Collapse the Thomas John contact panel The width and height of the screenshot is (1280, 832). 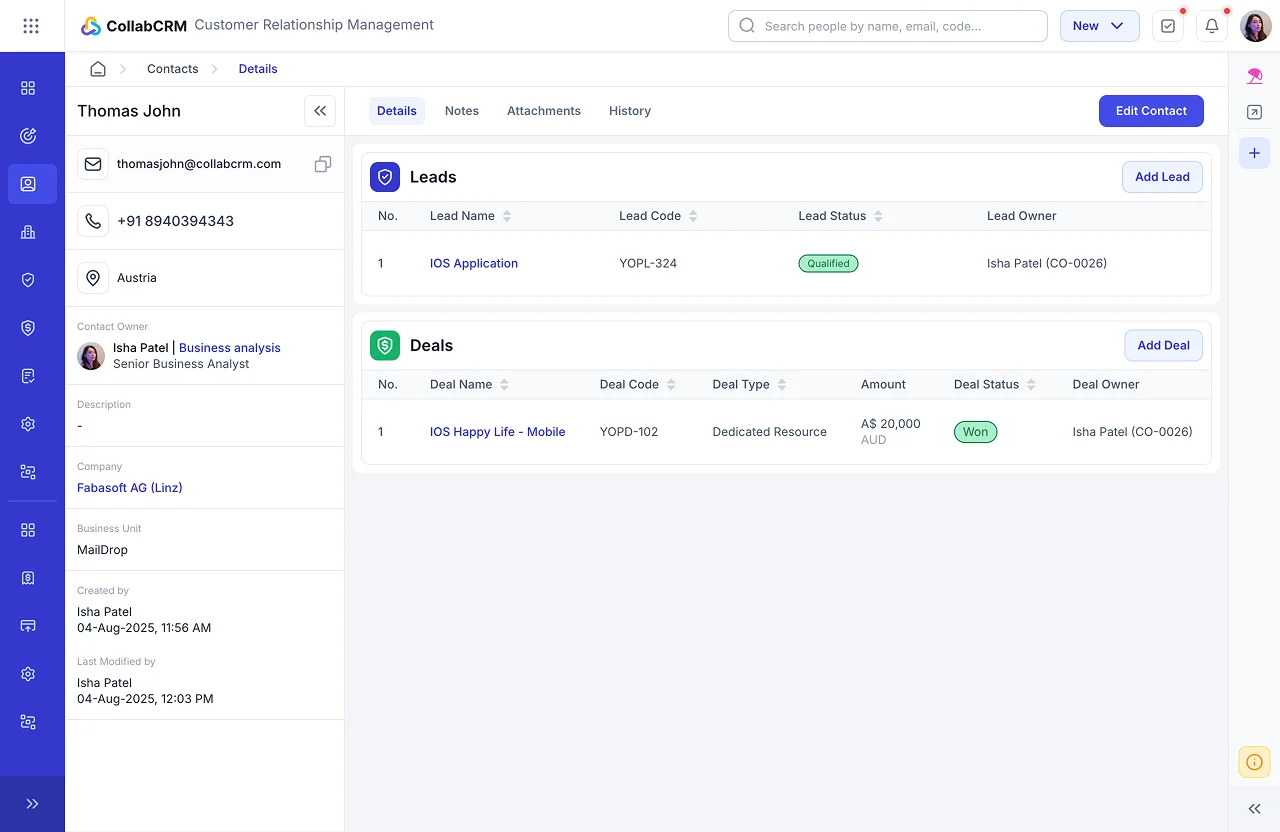320,111
